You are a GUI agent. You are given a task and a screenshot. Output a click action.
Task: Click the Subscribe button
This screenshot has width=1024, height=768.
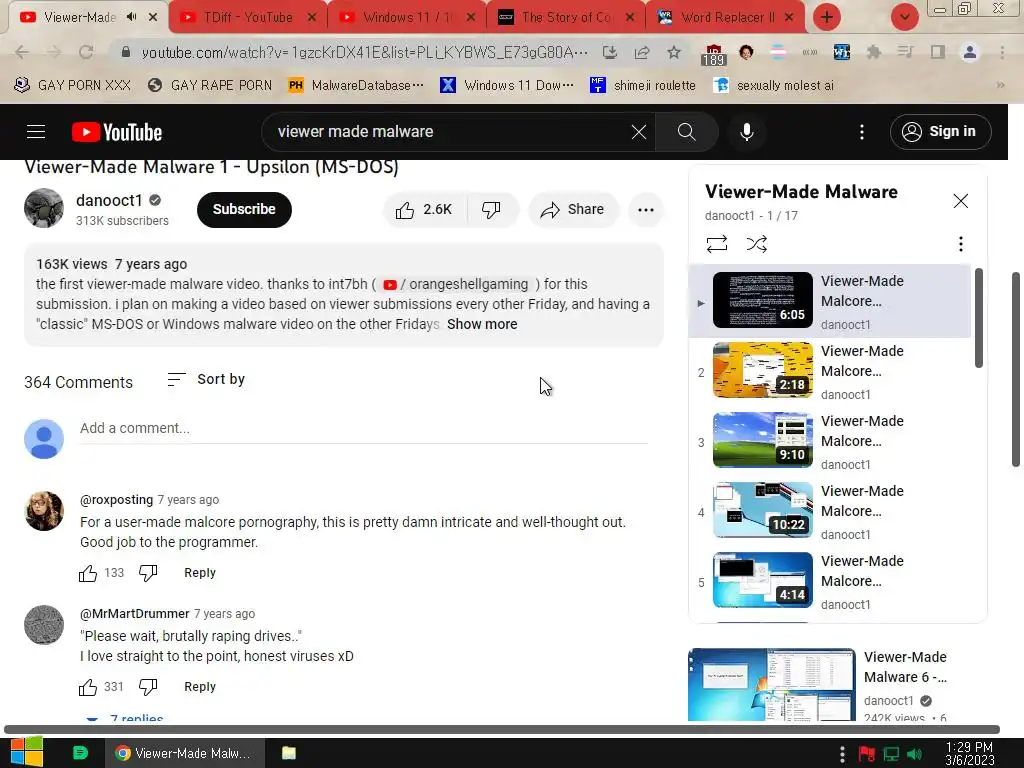click(x=244, y=210)
